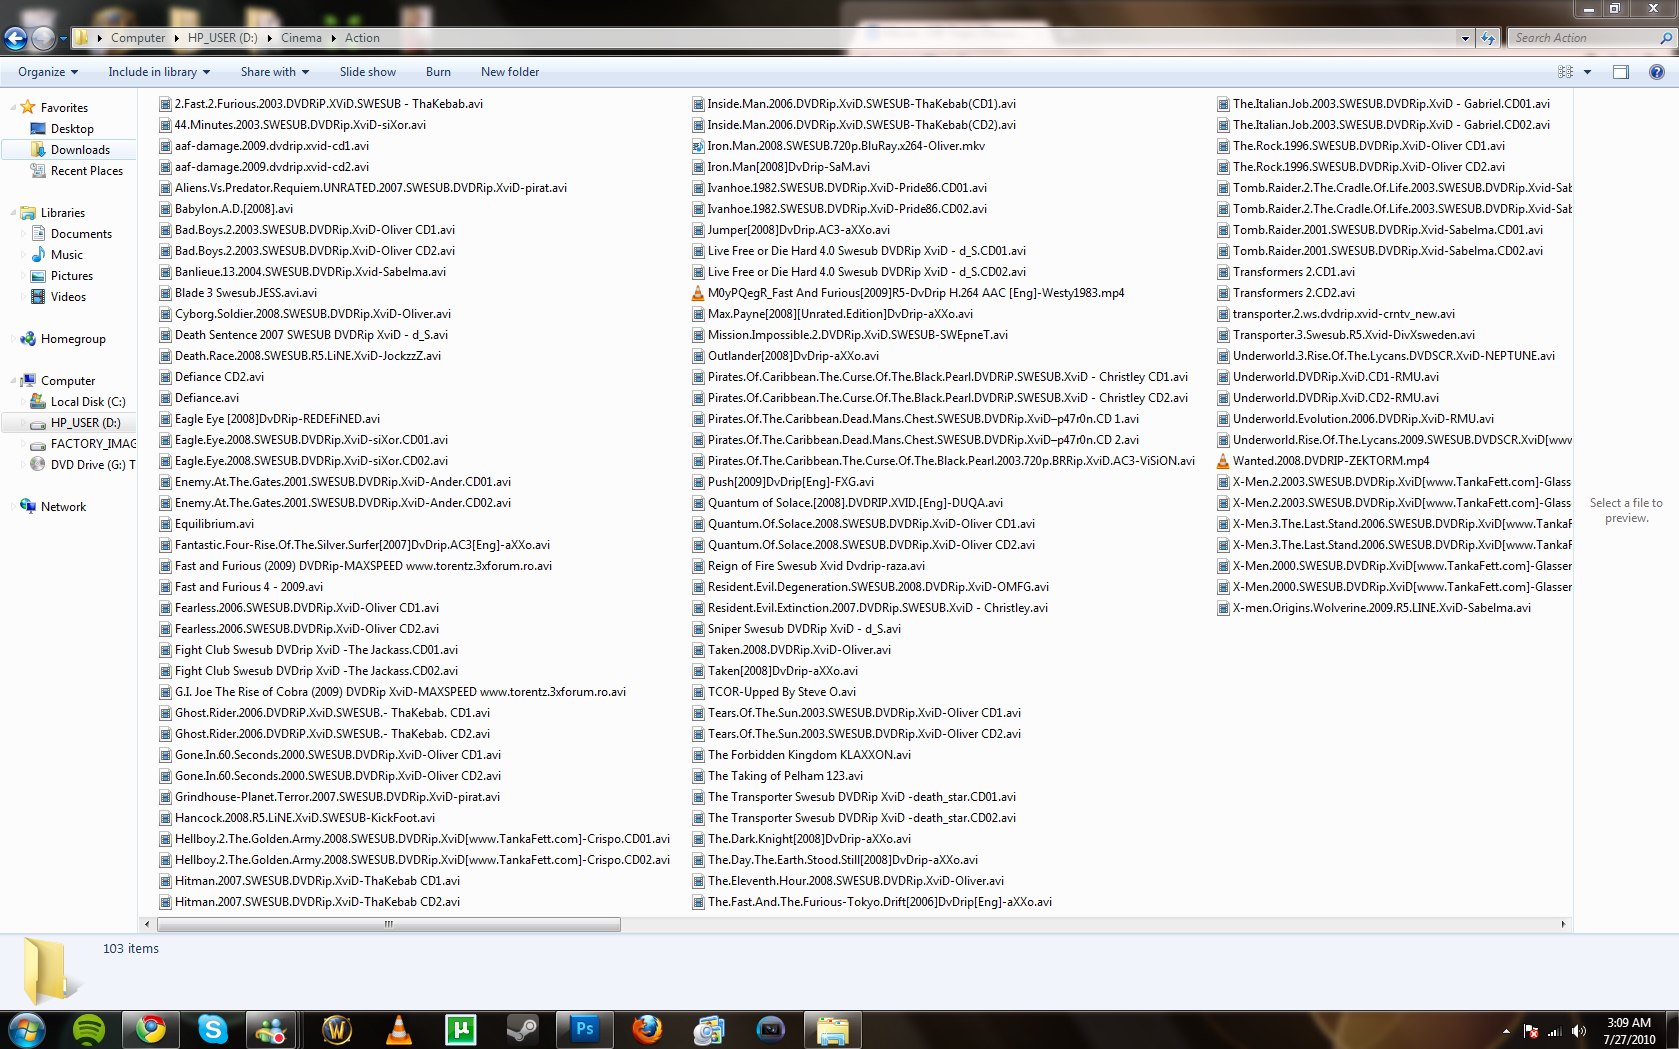1679x1049 pixels.
Task: Open Recent Places in the sidebar
Action: (87, 171)
